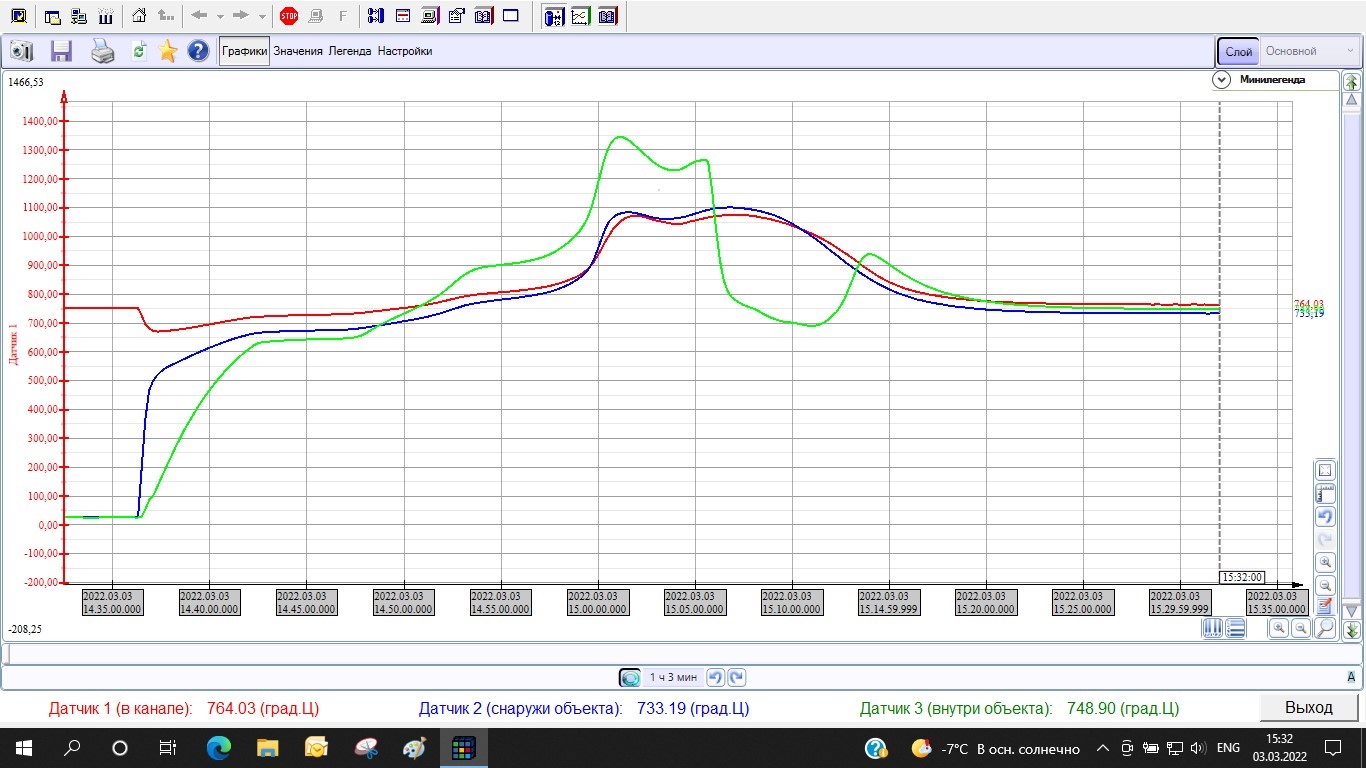This screenshot has width=1366, height=768.
Task: Click the 'Датчик 2 (снаружи объекта)' reading text
Action: pos(584,708)
